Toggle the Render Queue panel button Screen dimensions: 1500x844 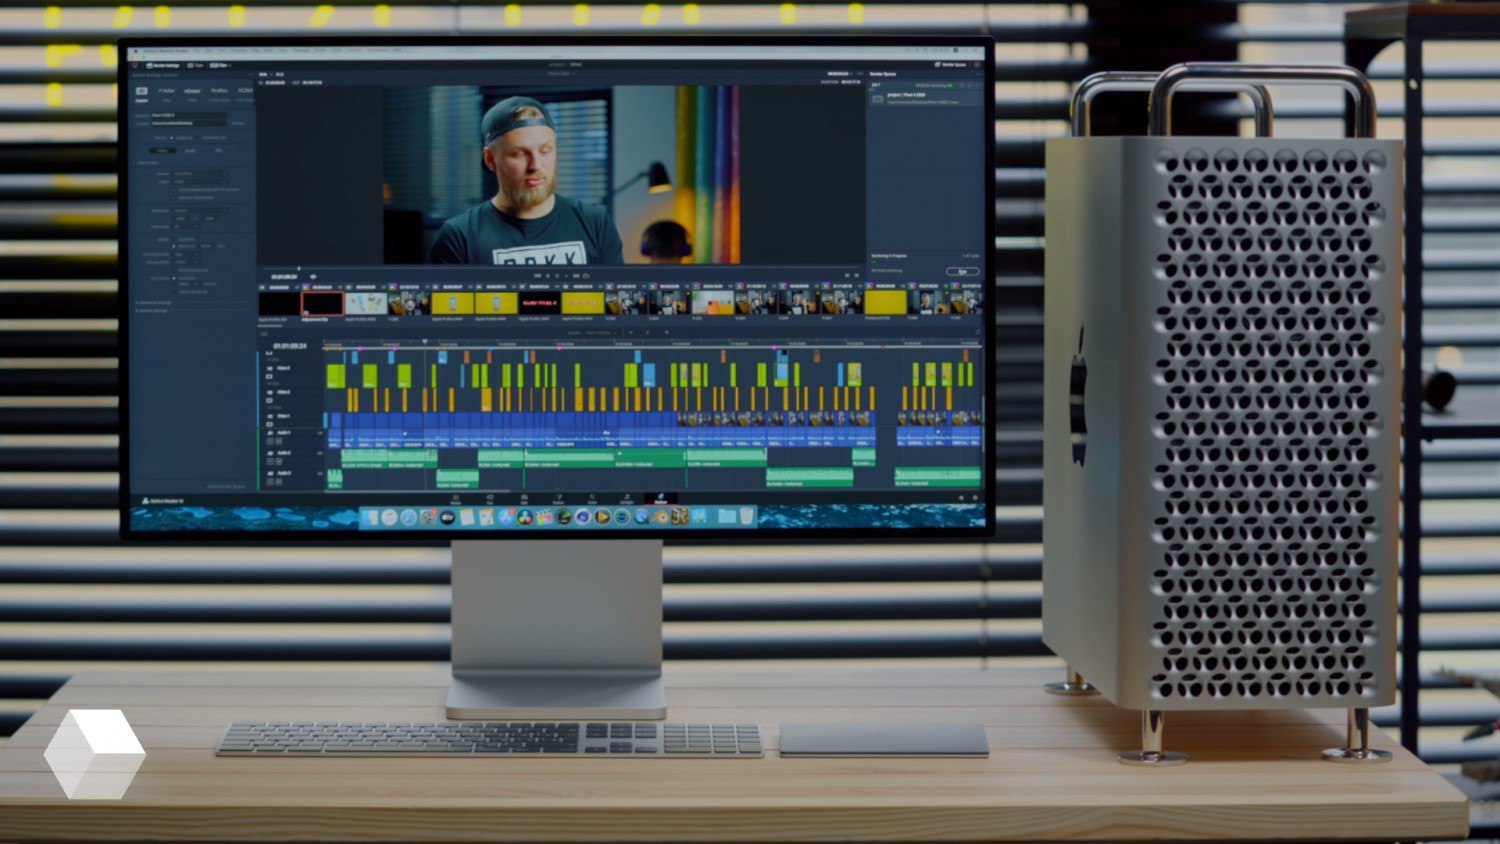[951, 64]
